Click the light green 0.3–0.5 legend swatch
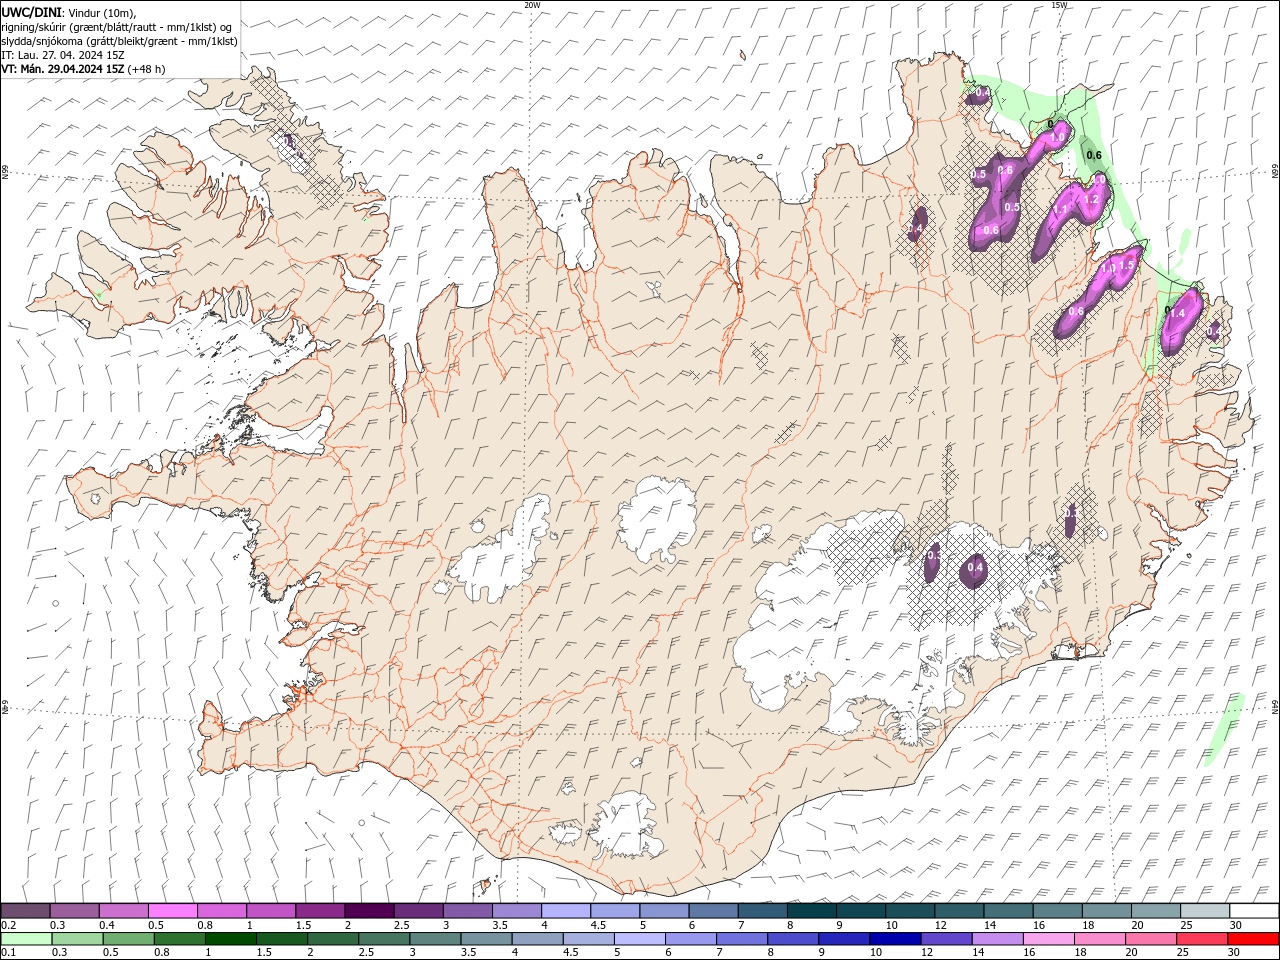Screen dimensions: 1280x960 77,939
